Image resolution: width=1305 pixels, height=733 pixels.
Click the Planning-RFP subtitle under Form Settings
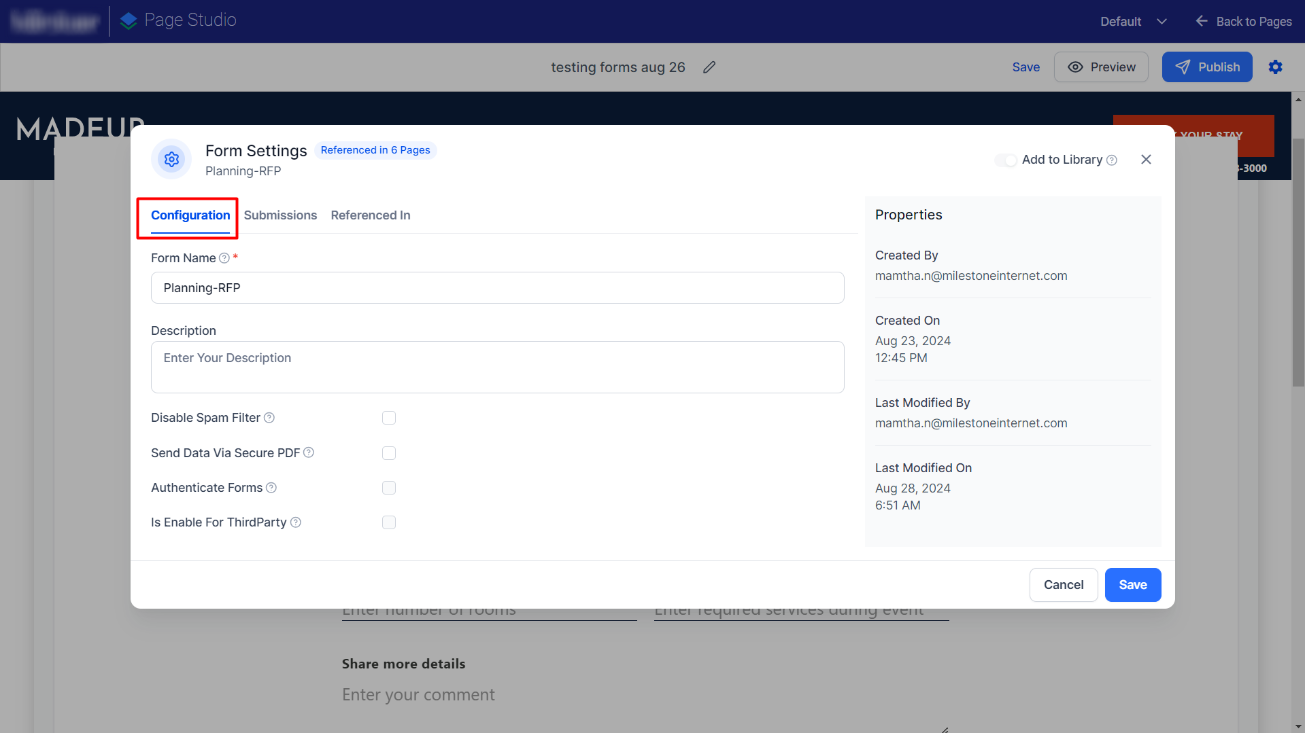pos(243,171)
